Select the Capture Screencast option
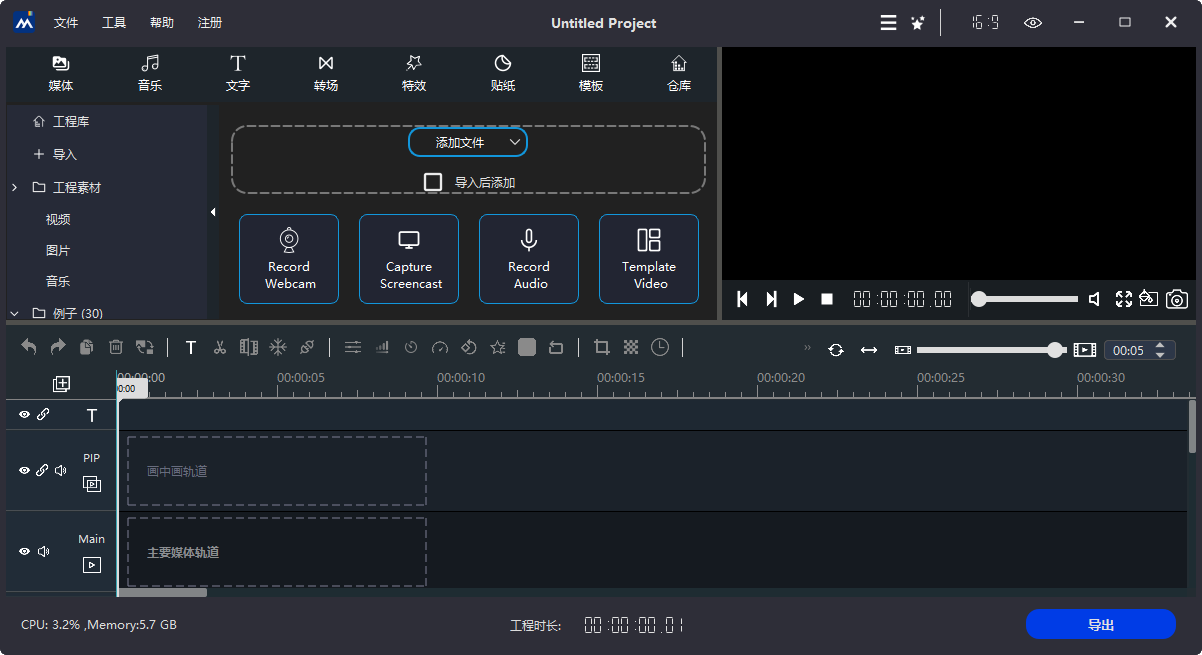This screenshot has height=655, width=1202. point(409,258)
